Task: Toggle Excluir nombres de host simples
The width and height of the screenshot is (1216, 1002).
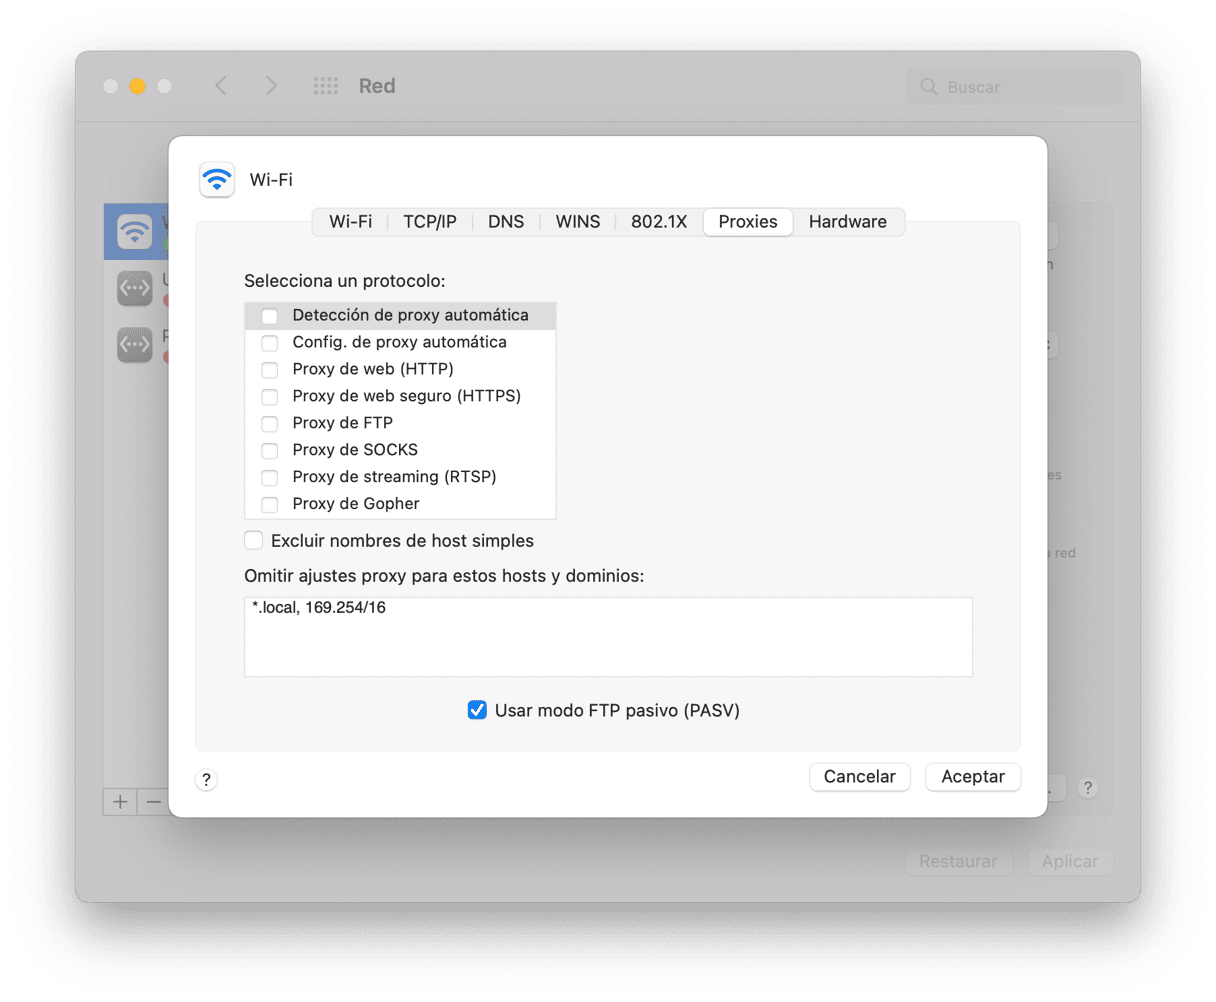Action: 254,541
